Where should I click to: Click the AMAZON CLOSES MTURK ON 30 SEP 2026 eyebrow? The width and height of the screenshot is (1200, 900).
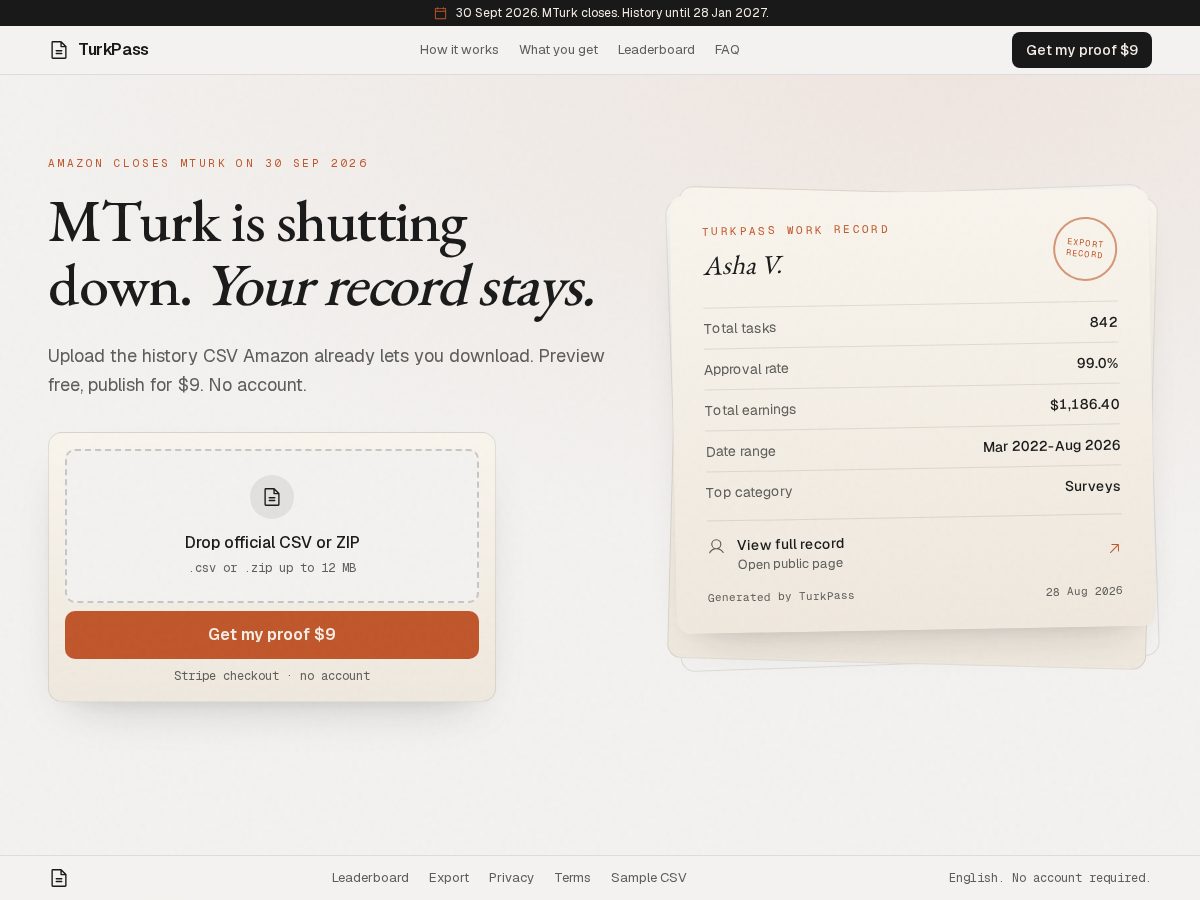[208, 163]
